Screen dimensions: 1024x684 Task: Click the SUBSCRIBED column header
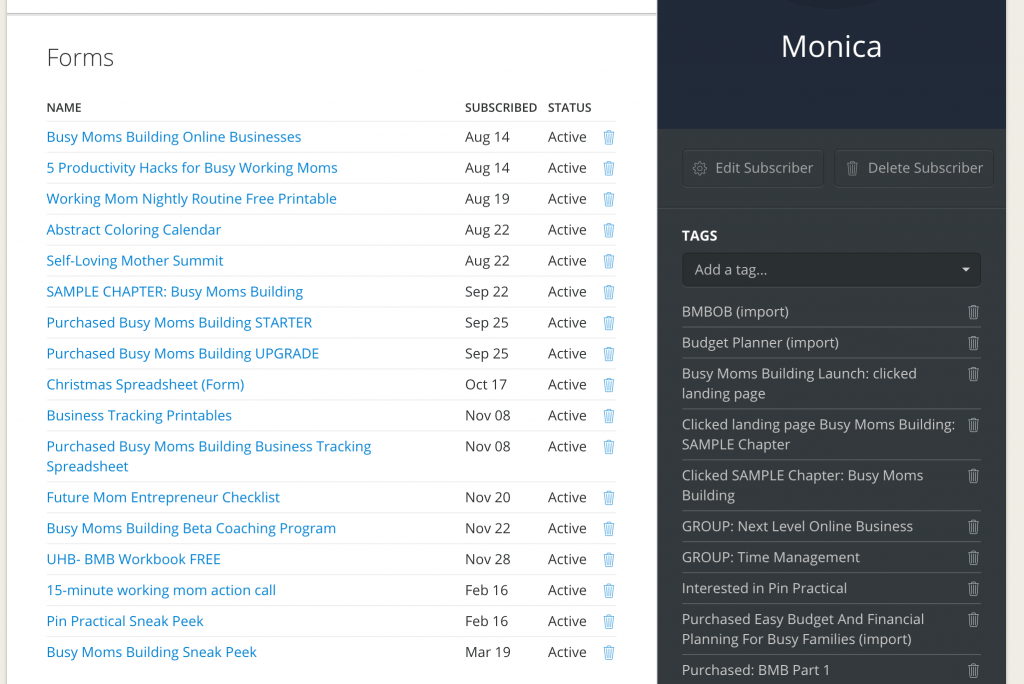[x=501, y=108]
